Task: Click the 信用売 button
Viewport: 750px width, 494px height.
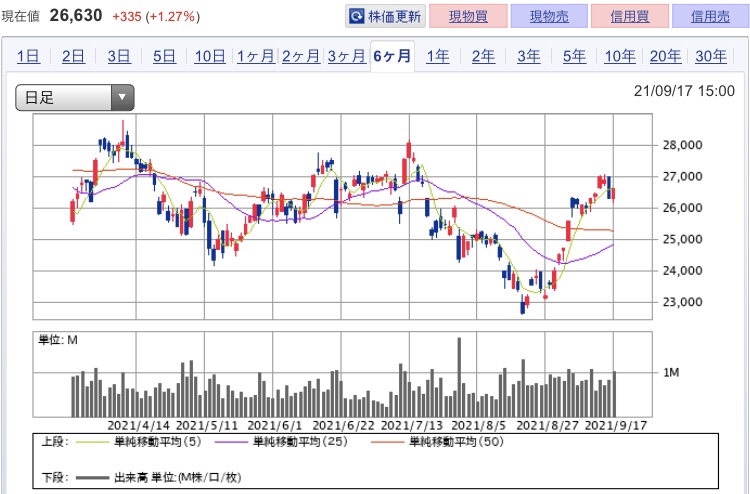Action: tap(708, 17)
